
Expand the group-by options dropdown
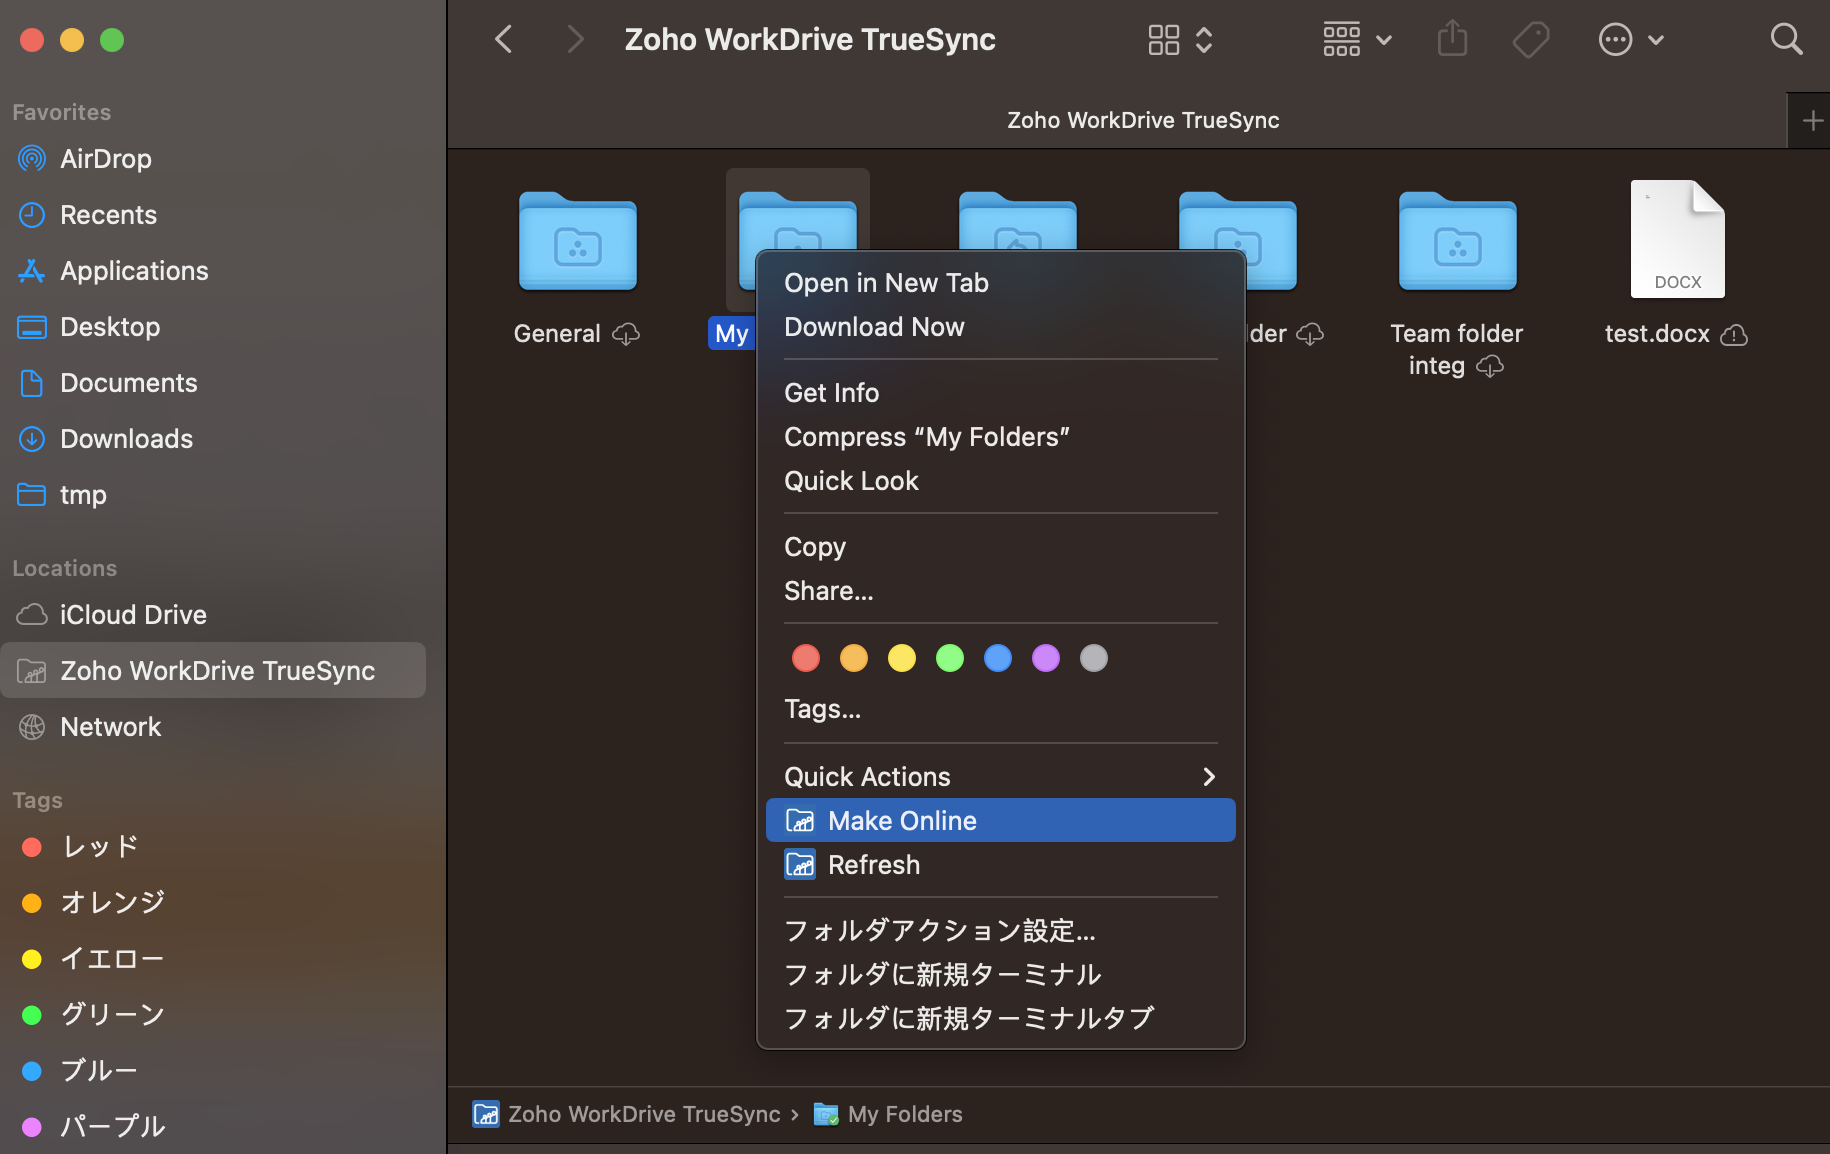[1356, 40]
